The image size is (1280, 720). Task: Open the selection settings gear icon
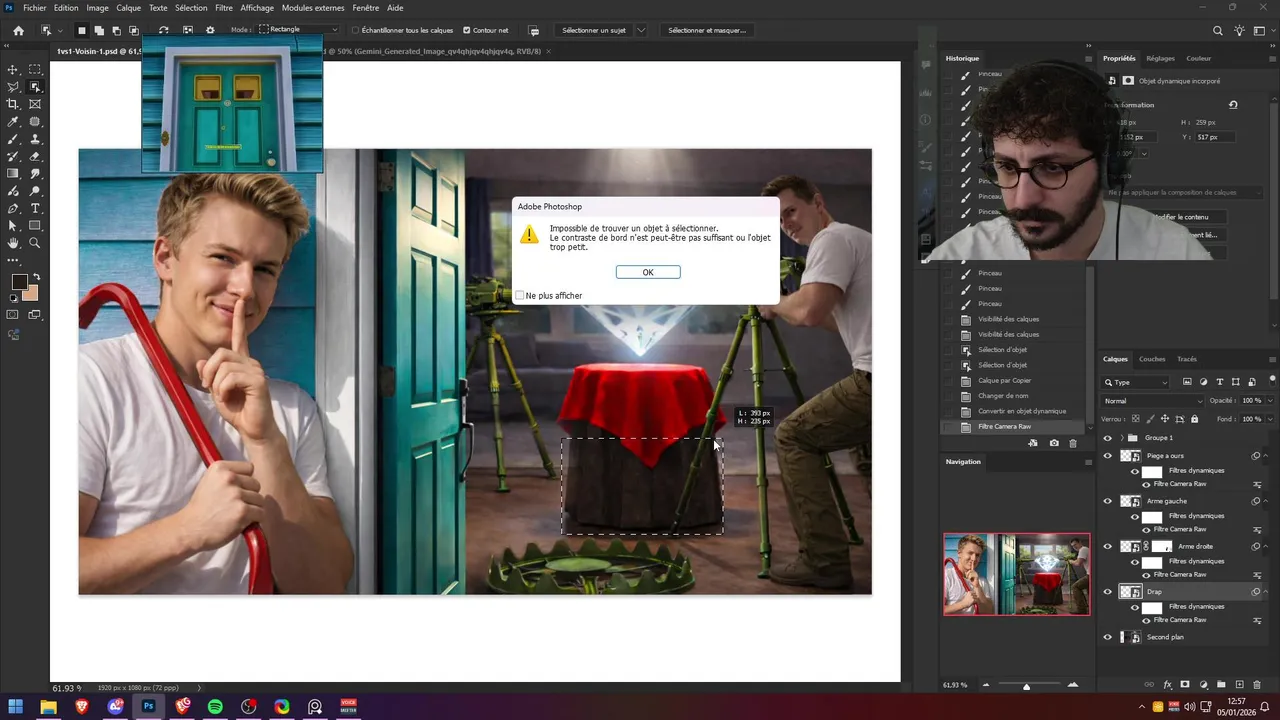[210, 30]
